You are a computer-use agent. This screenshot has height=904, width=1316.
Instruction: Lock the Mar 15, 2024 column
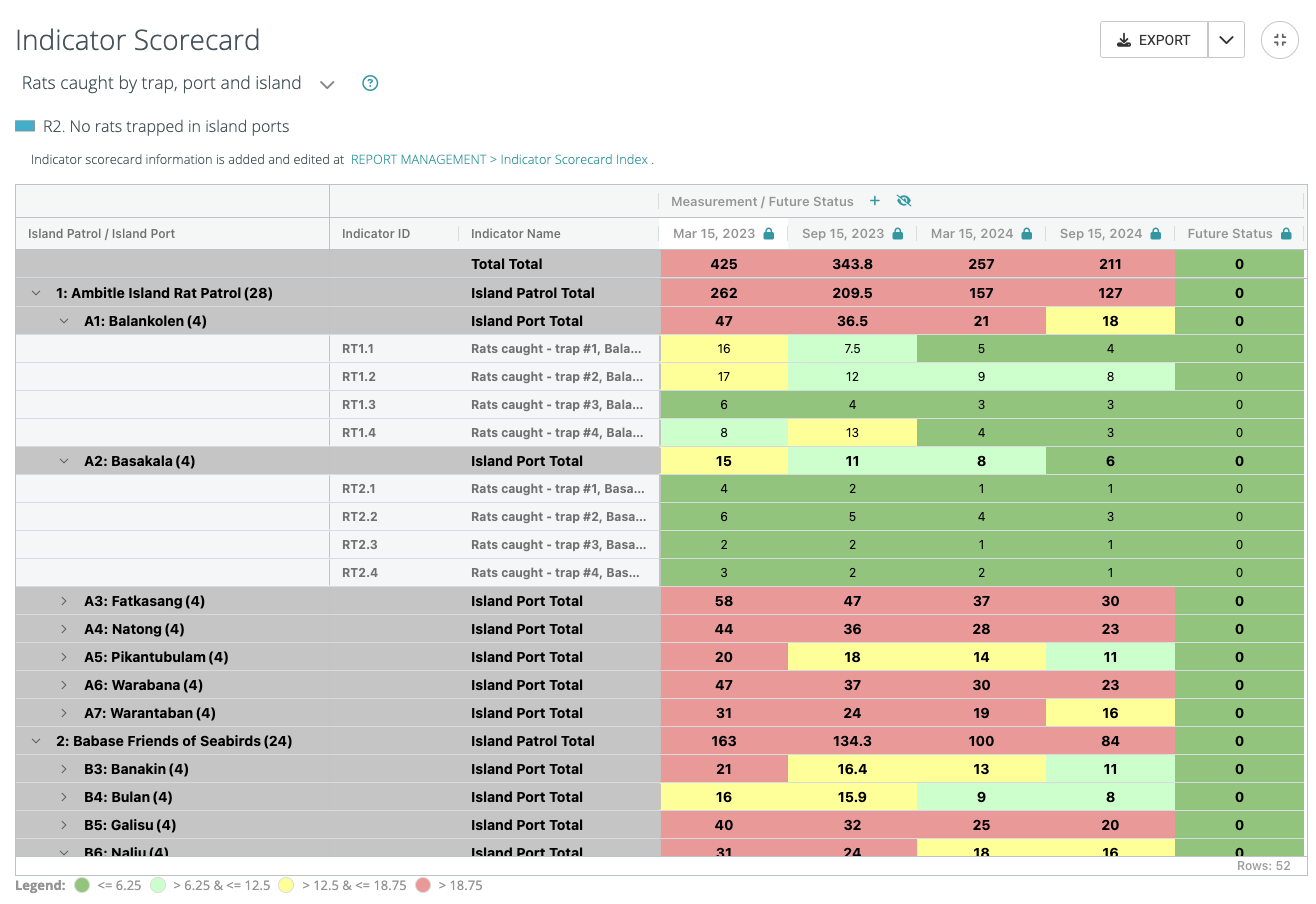pos(1028,233)
